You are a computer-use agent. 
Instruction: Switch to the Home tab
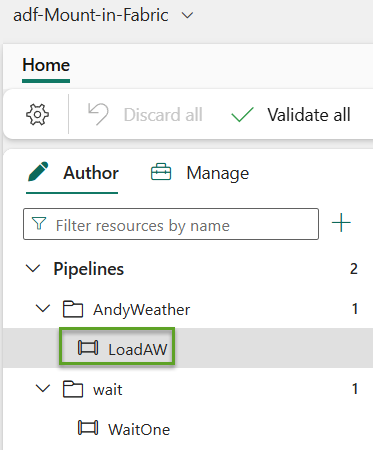[x=46, y=65]
